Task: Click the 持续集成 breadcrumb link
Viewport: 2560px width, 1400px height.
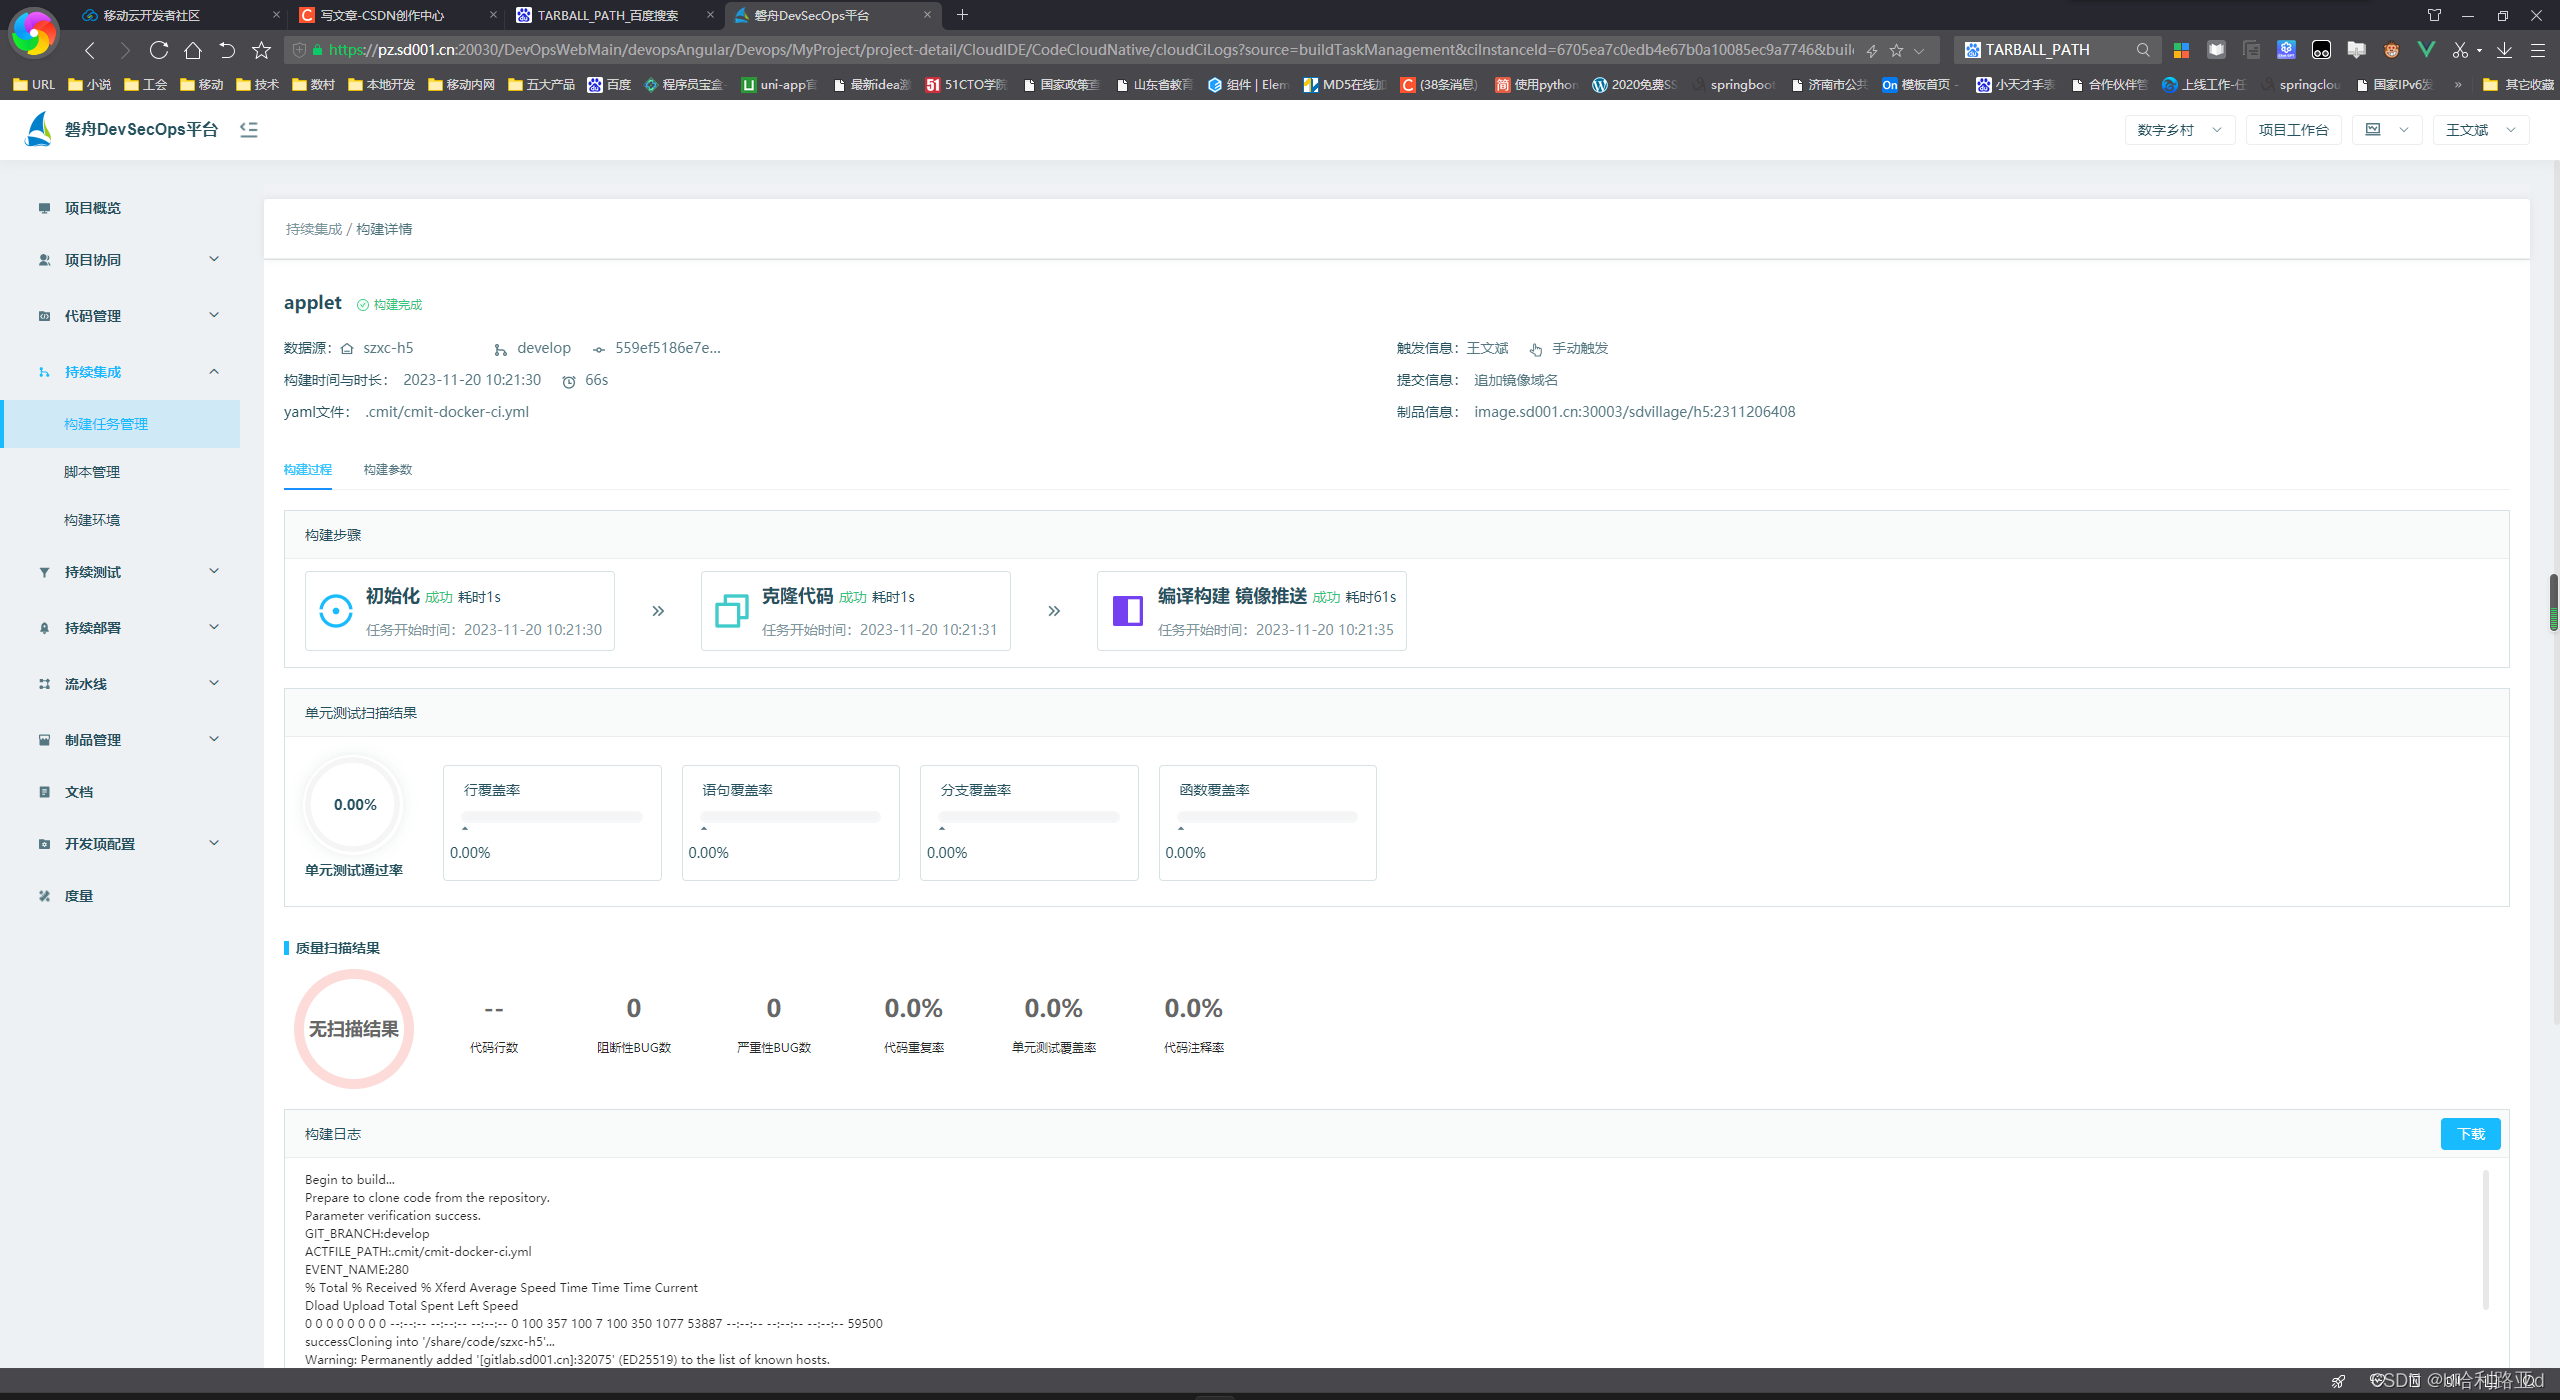Action: point(313,229)
